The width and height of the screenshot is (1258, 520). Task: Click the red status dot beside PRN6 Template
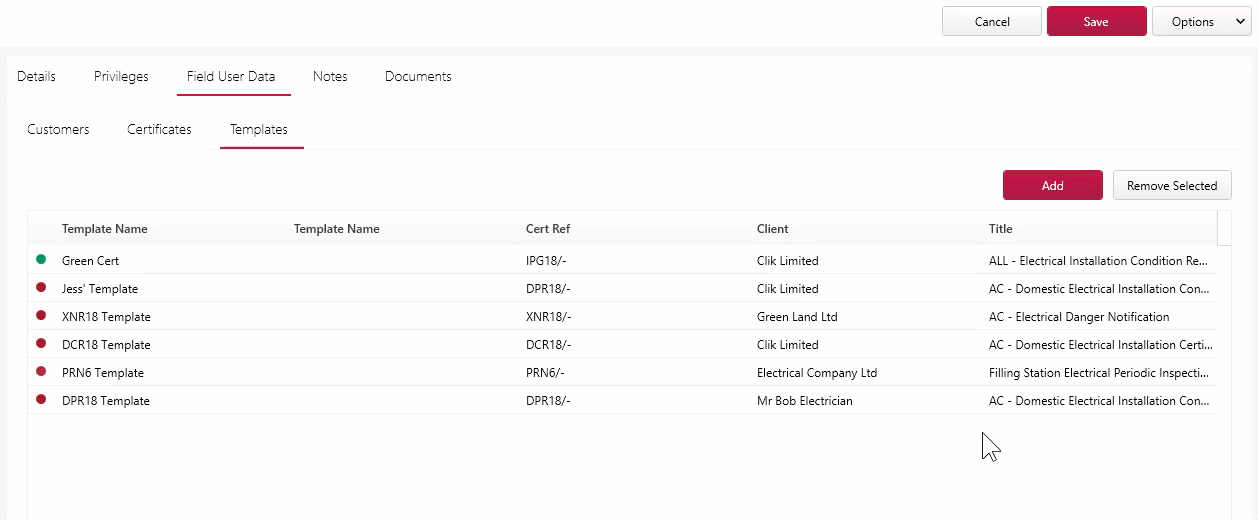point(41,371)
